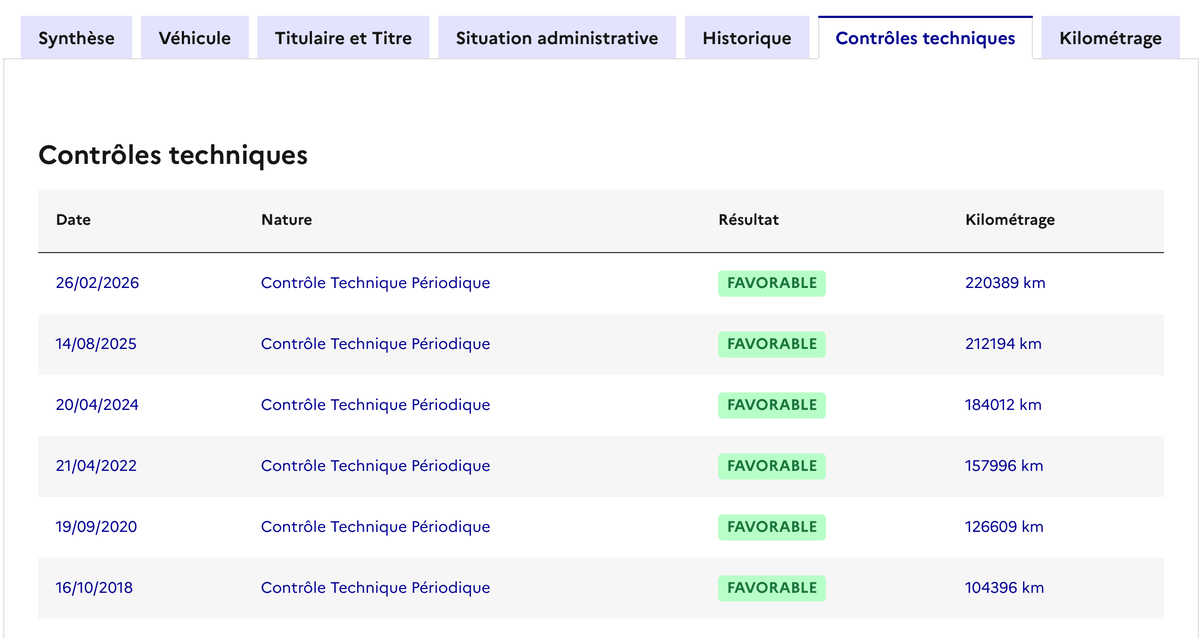Open the Historique tab
1200x638 pixels.
coord(747,38)
